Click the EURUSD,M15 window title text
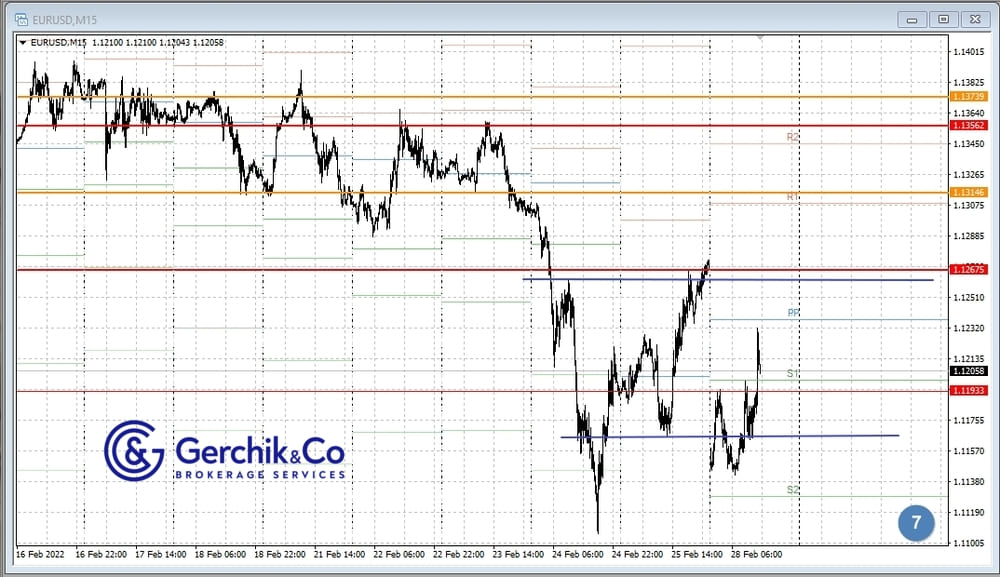The width and height of the screenshot is (1000, 577). 67,19
